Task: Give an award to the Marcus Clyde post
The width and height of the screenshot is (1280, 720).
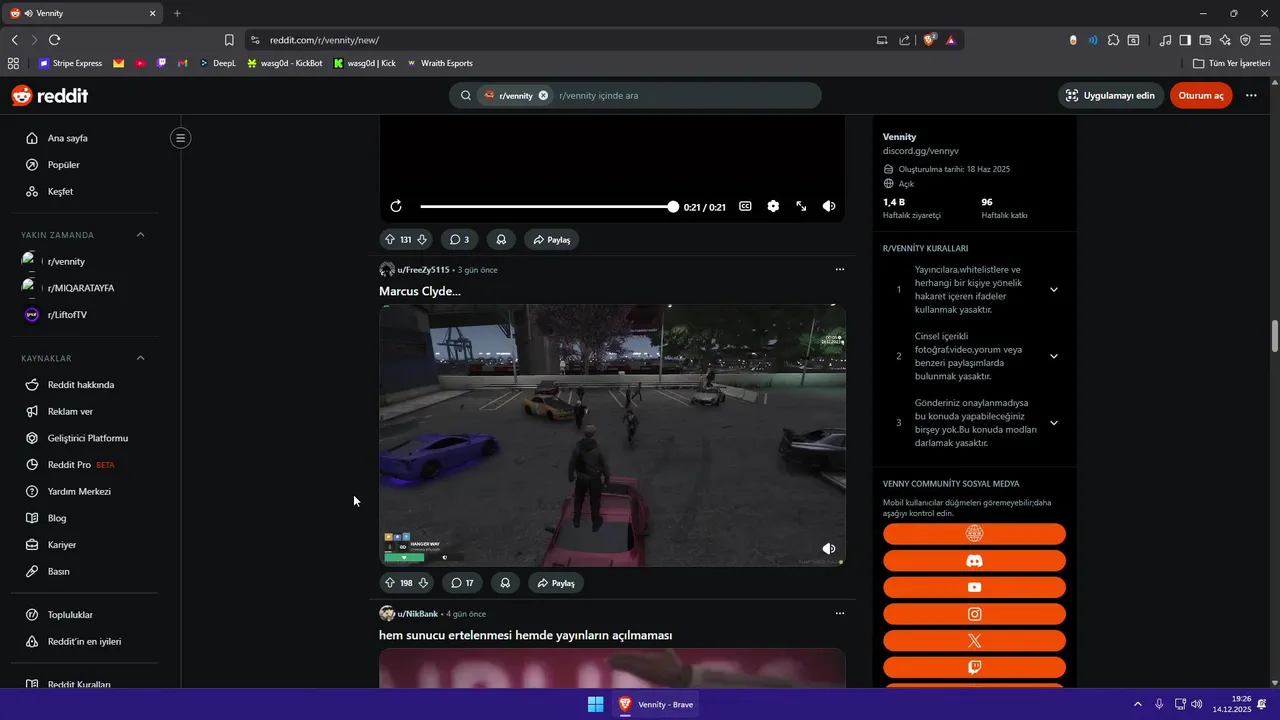Action: click(505, 583)
